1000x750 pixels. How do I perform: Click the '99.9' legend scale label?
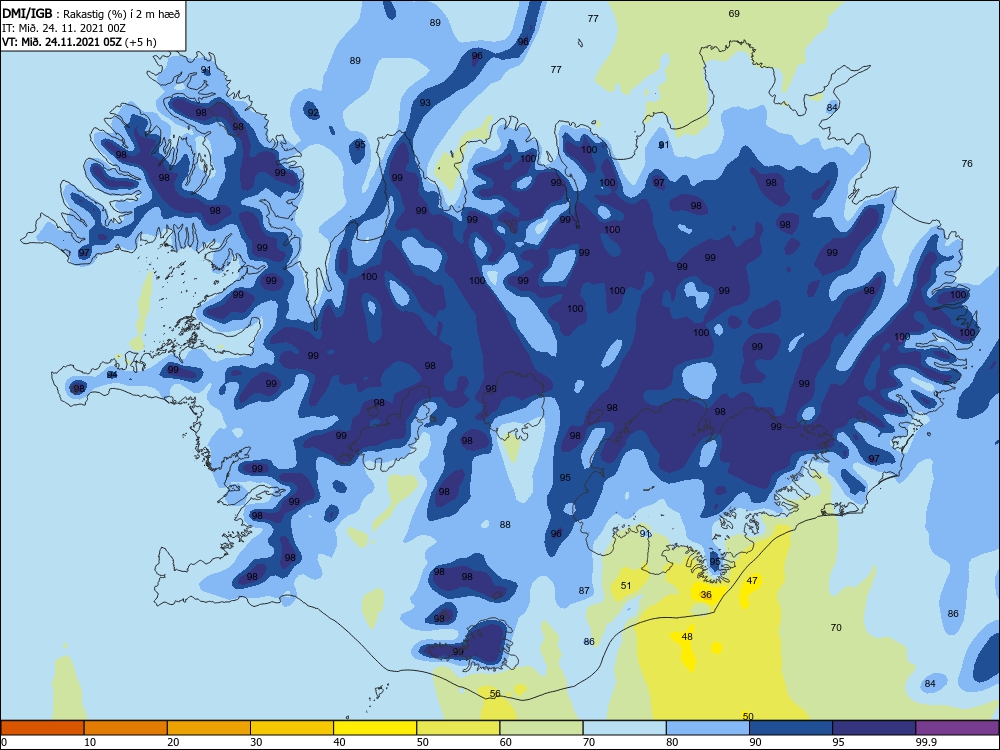[926, 742]
